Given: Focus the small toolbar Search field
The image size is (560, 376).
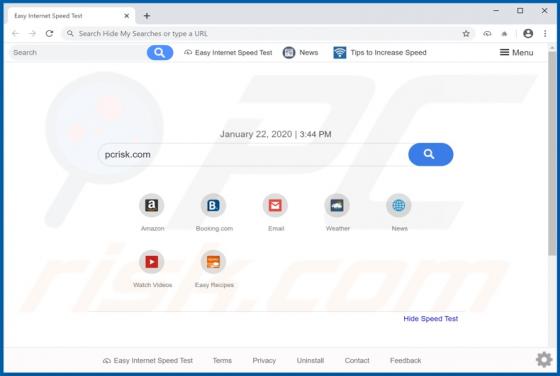Looking at the screenshot, I should point(78,52).
